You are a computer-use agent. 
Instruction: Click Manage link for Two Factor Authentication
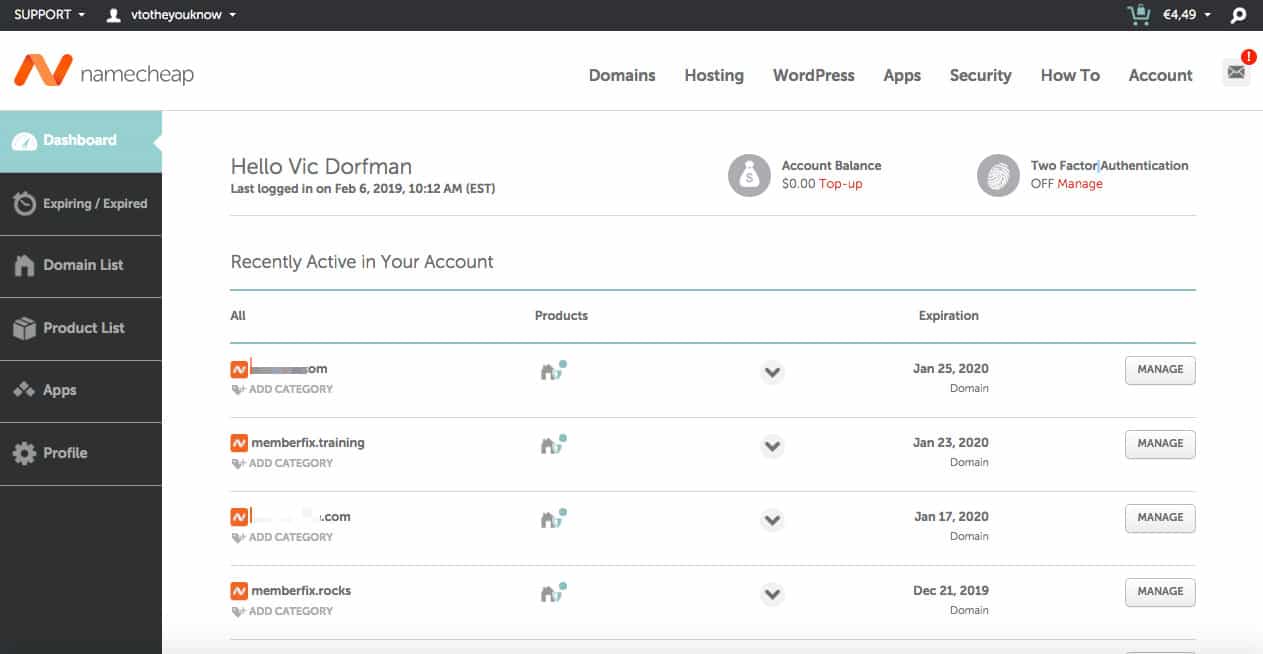(x=1080, y=184)
